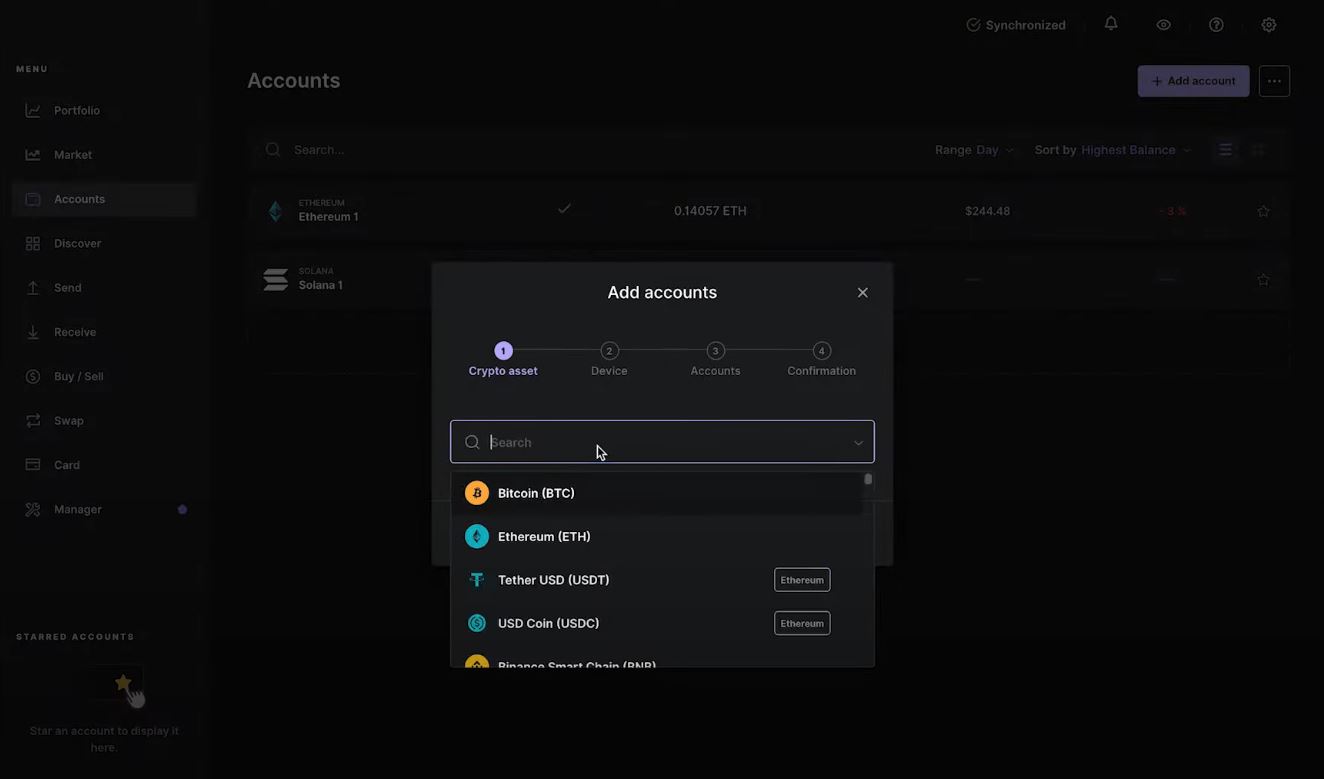Select USD Coin (USDC) option

[x=656, y=623]
